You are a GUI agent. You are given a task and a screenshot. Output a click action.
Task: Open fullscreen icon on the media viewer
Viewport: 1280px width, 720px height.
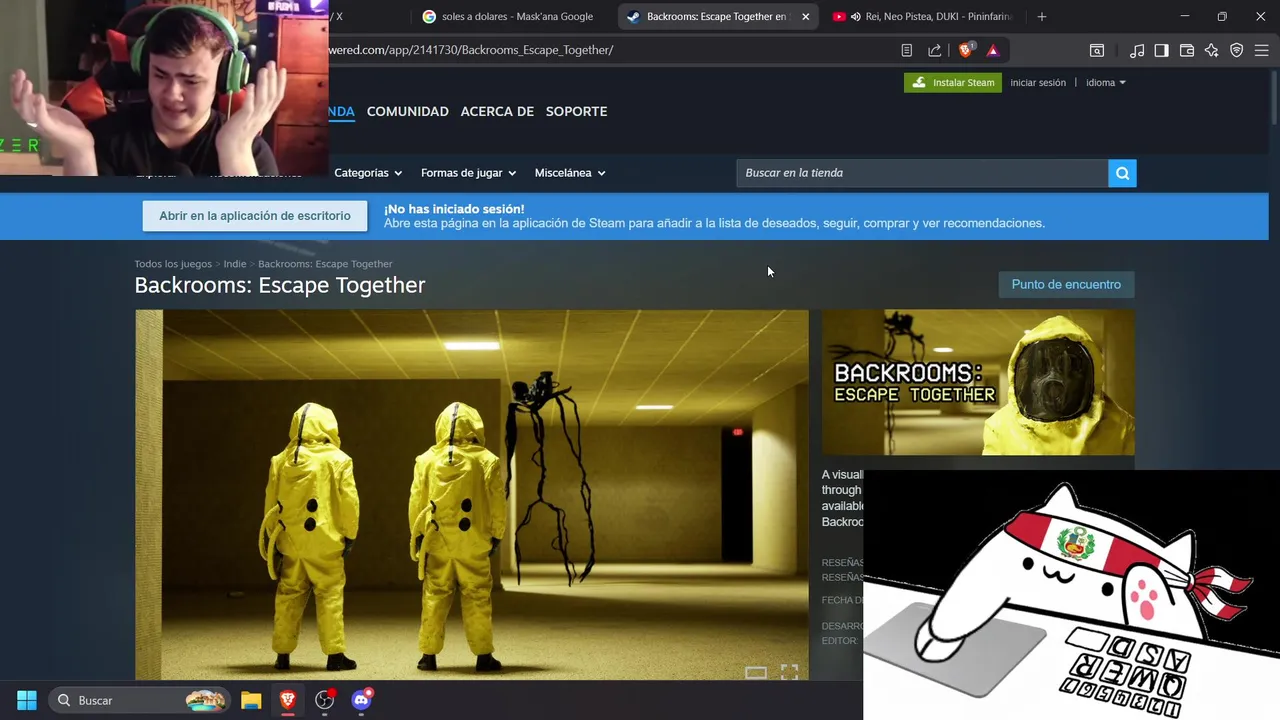789,672
